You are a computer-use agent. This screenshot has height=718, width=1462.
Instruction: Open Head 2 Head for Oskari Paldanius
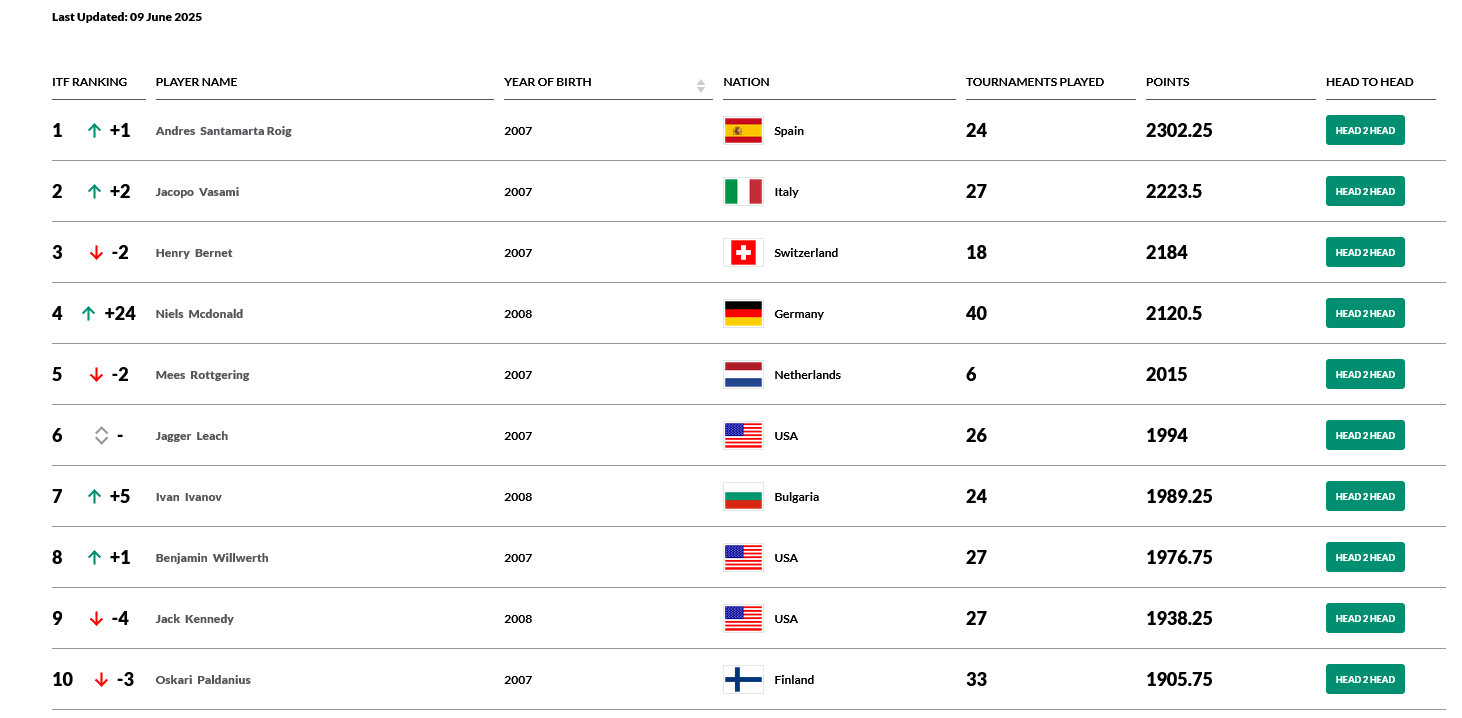coord(1365,680)
